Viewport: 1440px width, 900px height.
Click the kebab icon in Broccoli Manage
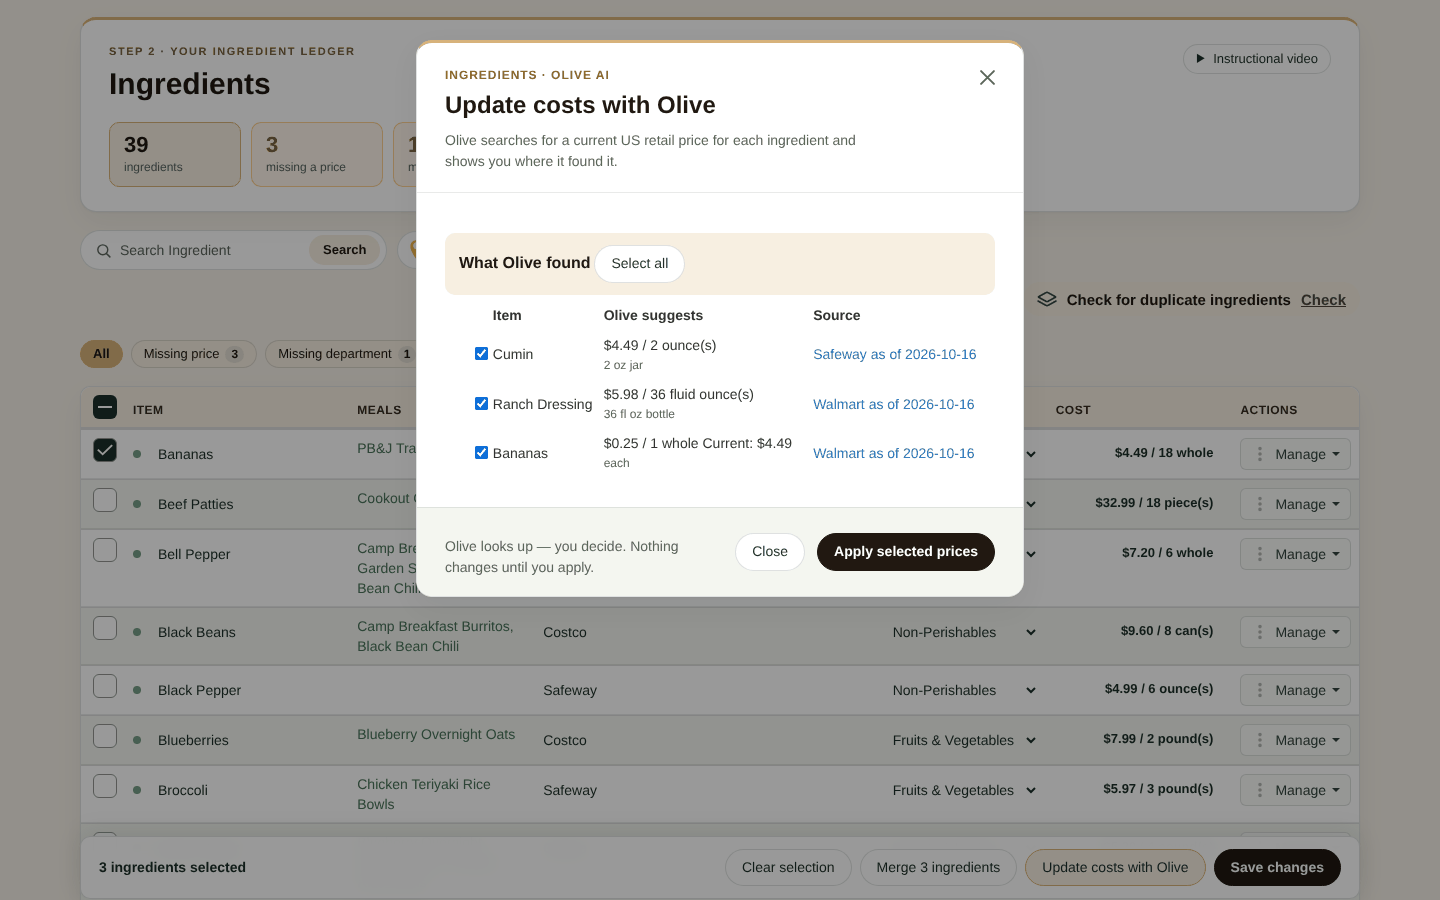coord(1260,790)
